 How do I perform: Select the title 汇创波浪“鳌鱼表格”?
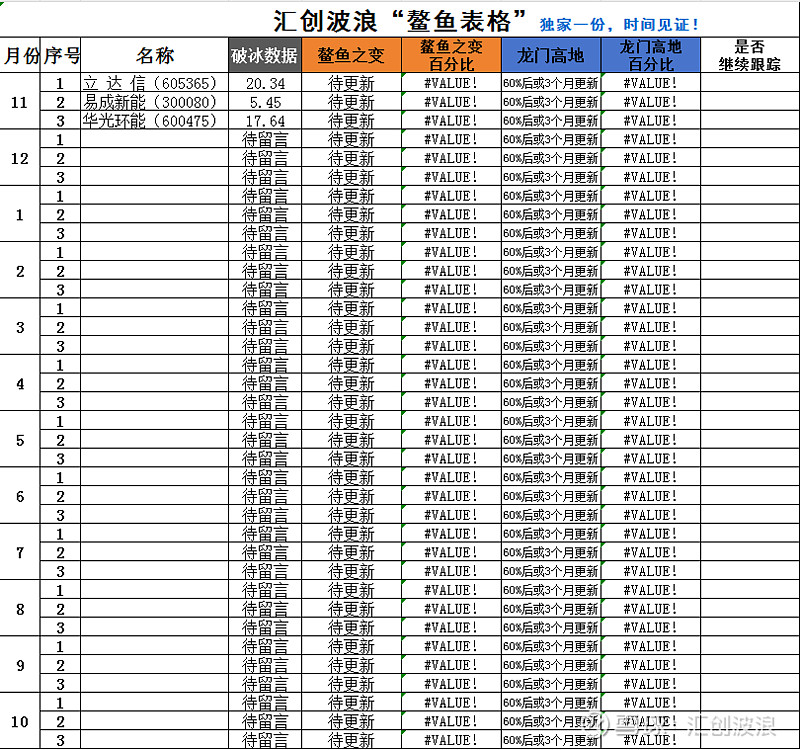click(x=400, y=21)
